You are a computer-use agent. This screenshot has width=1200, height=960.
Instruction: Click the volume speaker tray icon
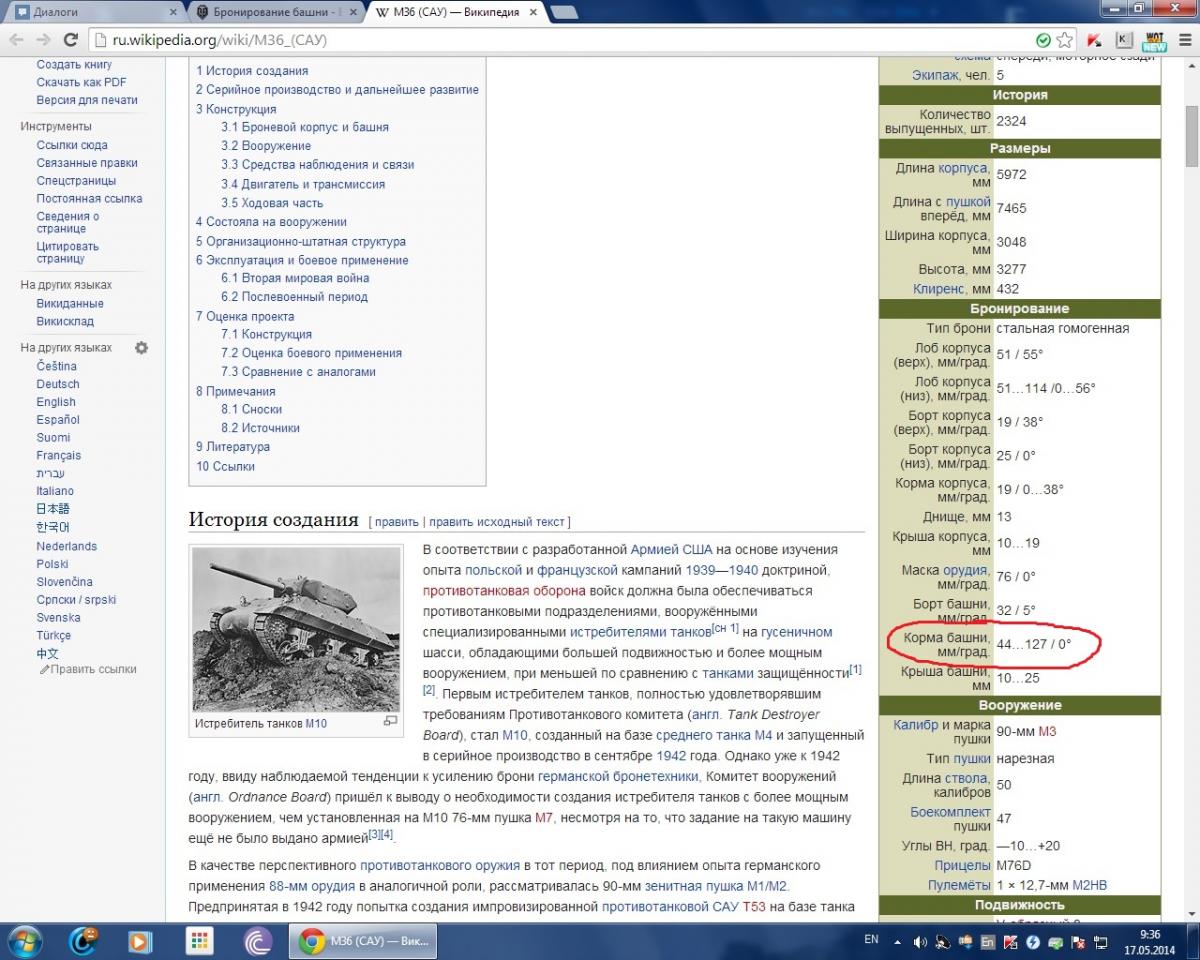click(x=919, y=941)
